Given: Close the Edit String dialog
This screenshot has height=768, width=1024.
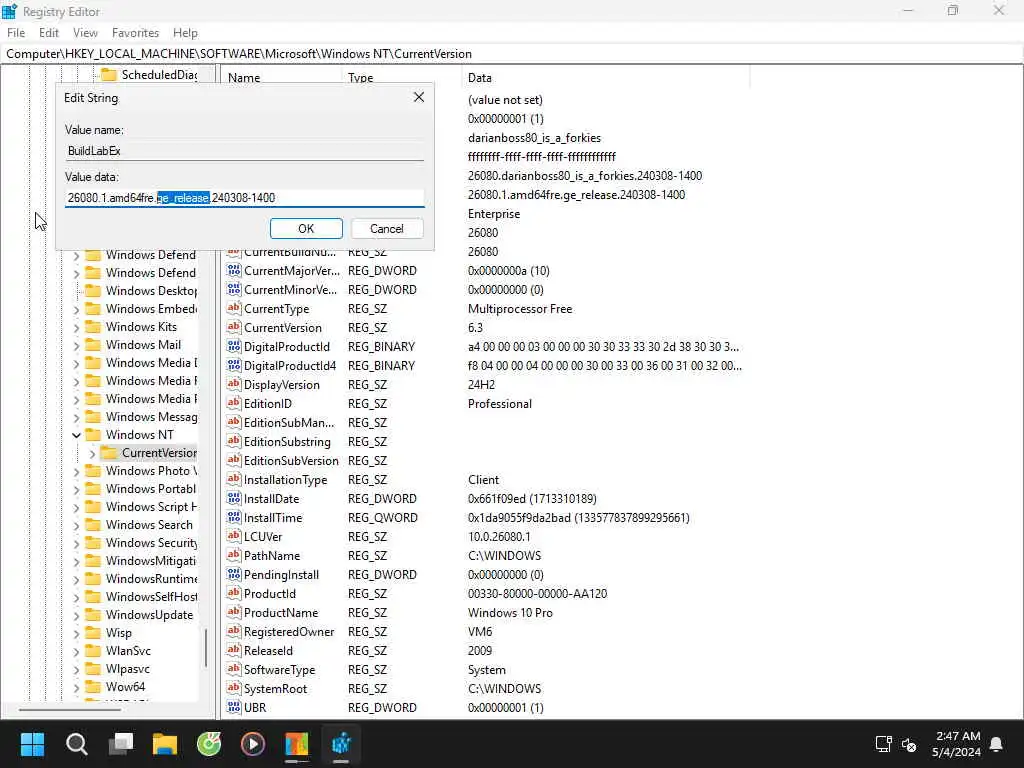Looking at the screenshot, I should click(419, 97).
